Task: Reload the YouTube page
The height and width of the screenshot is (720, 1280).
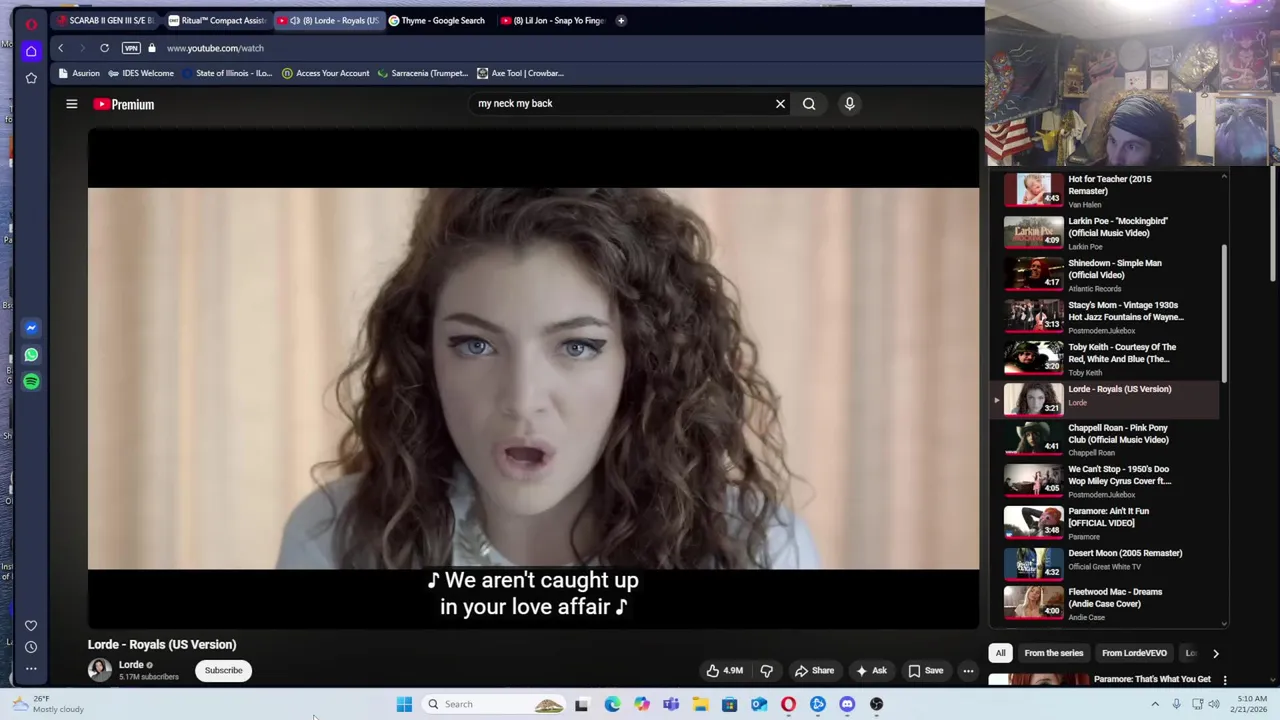Action: pos(104,48)
